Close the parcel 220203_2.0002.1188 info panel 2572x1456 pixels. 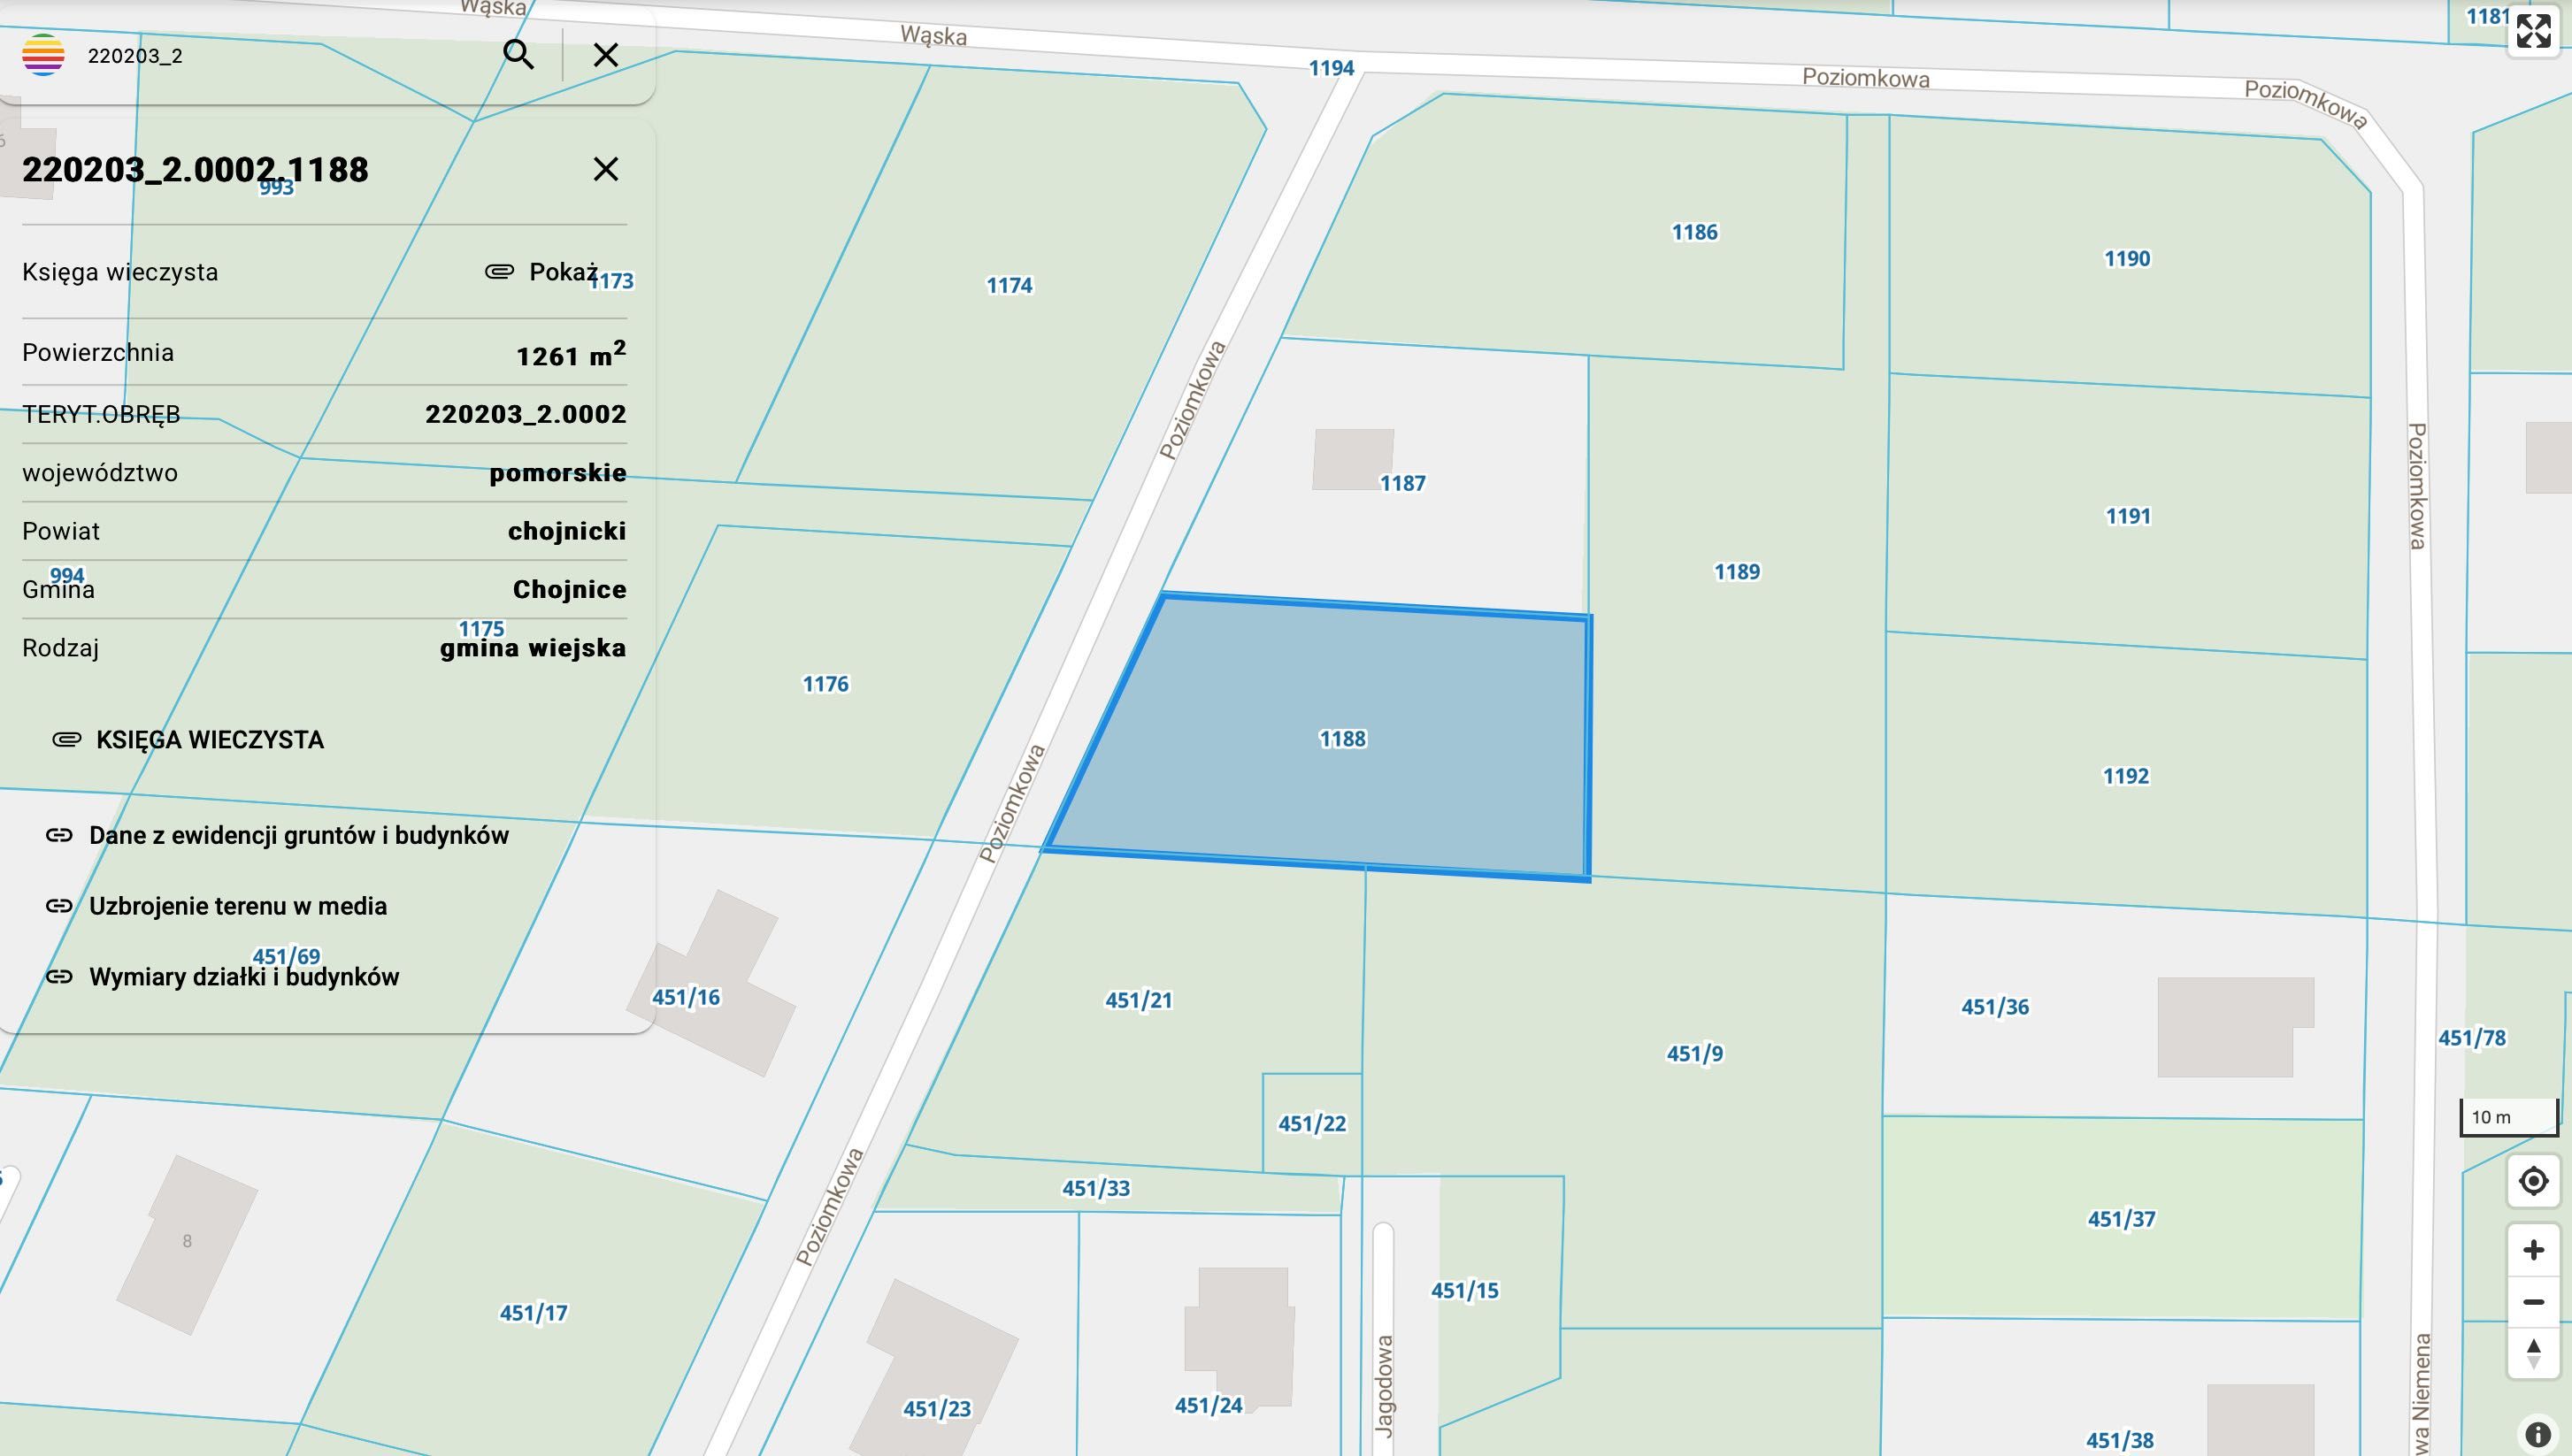click(x=606, y=169)
